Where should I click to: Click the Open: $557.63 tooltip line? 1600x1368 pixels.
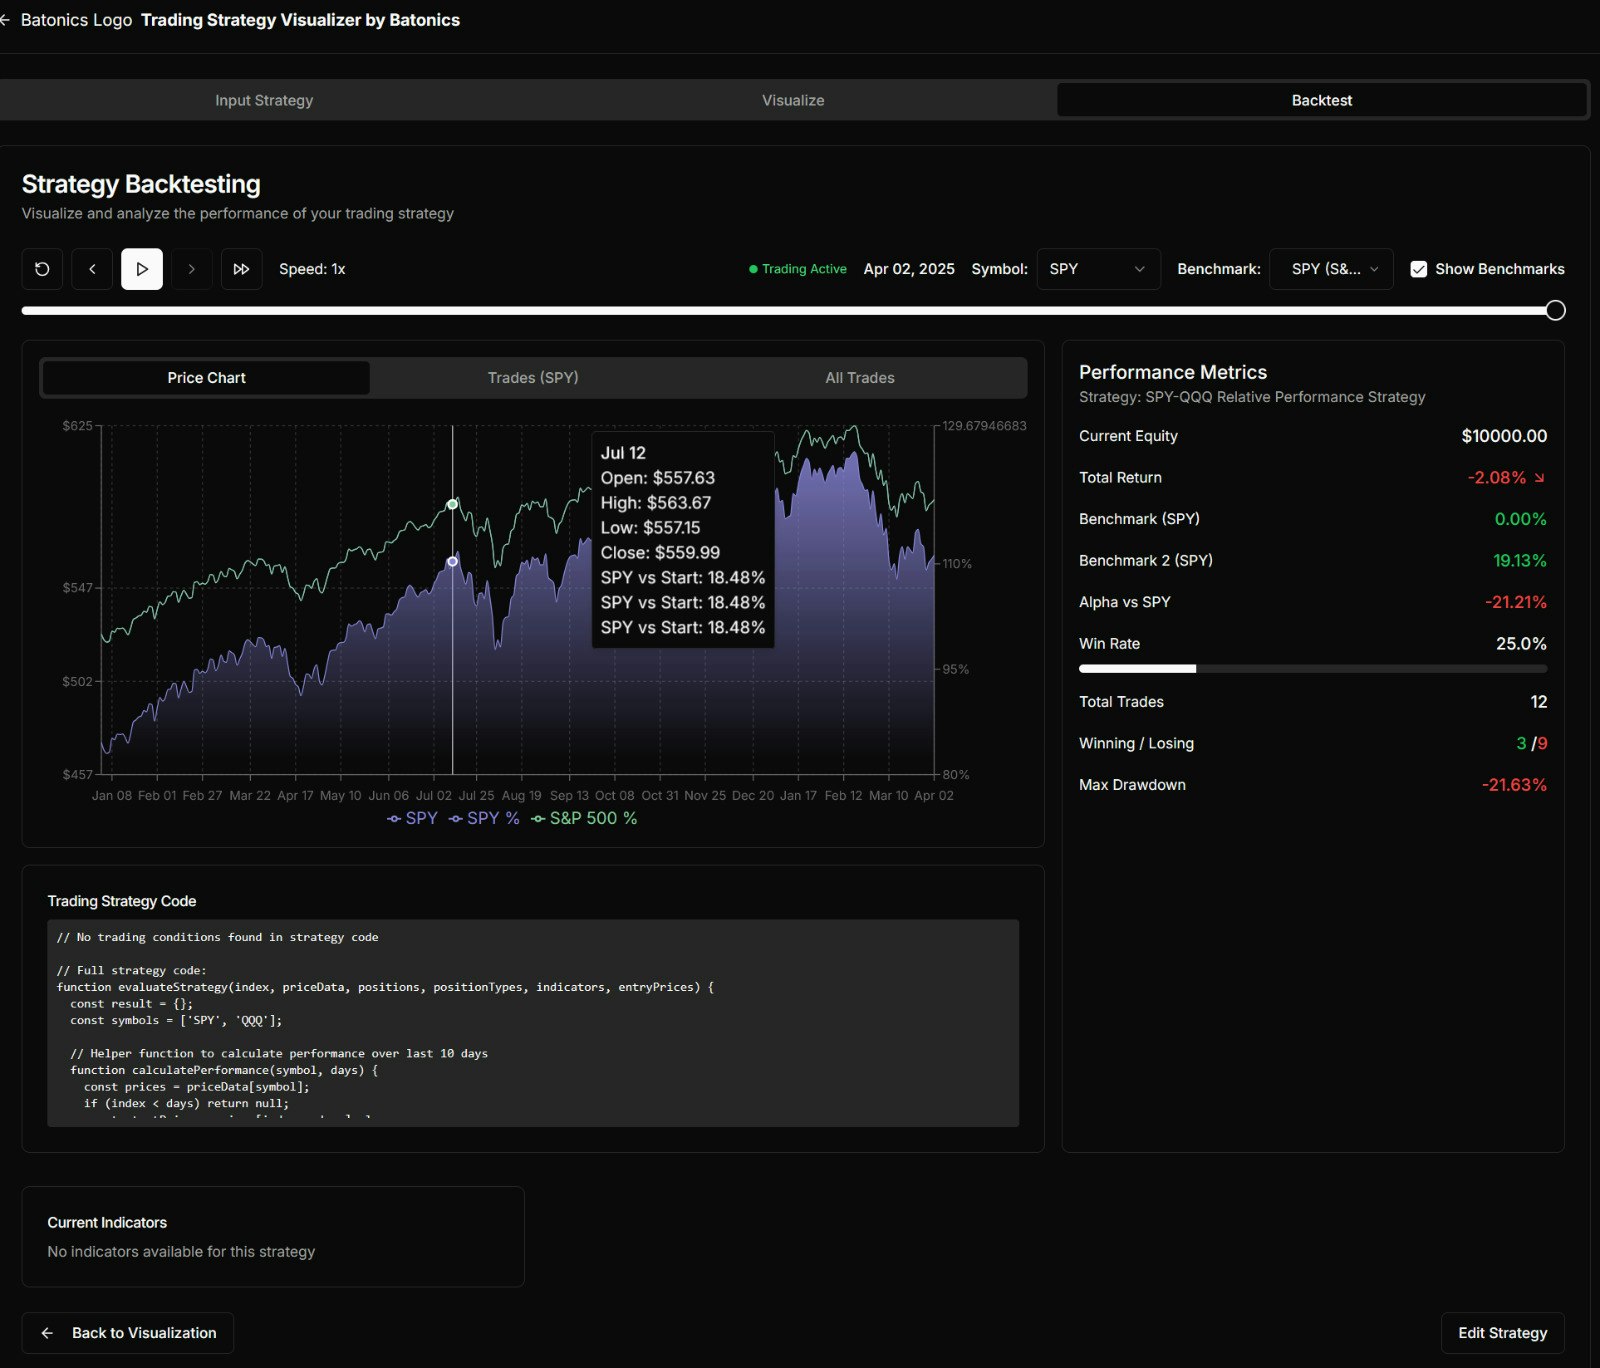(658, 478)
